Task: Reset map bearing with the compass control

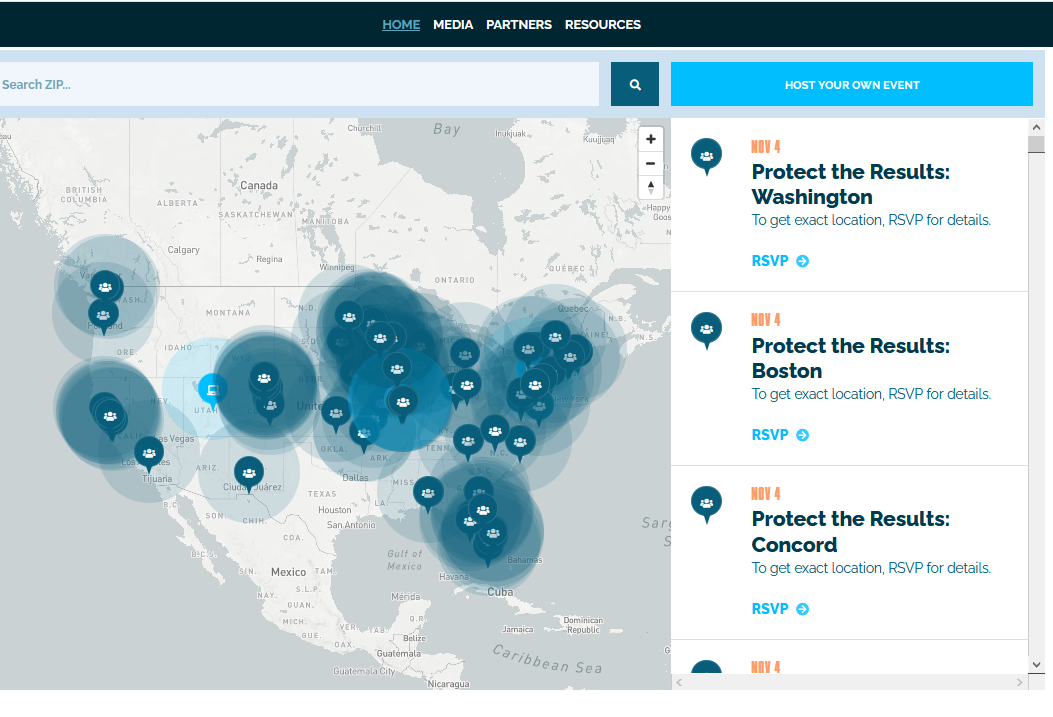Action: 650,187
